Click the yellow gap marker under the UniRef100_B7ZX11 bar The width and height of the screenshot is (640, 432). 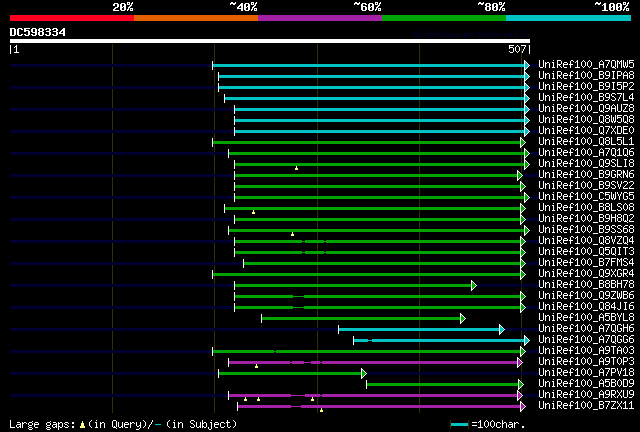point(321,410)
